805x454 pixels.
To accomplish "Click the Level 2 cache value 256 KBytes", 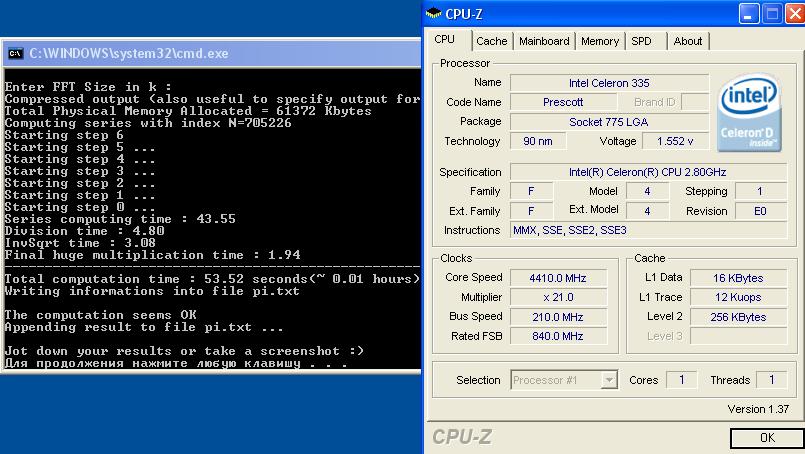I will [738, 317].
